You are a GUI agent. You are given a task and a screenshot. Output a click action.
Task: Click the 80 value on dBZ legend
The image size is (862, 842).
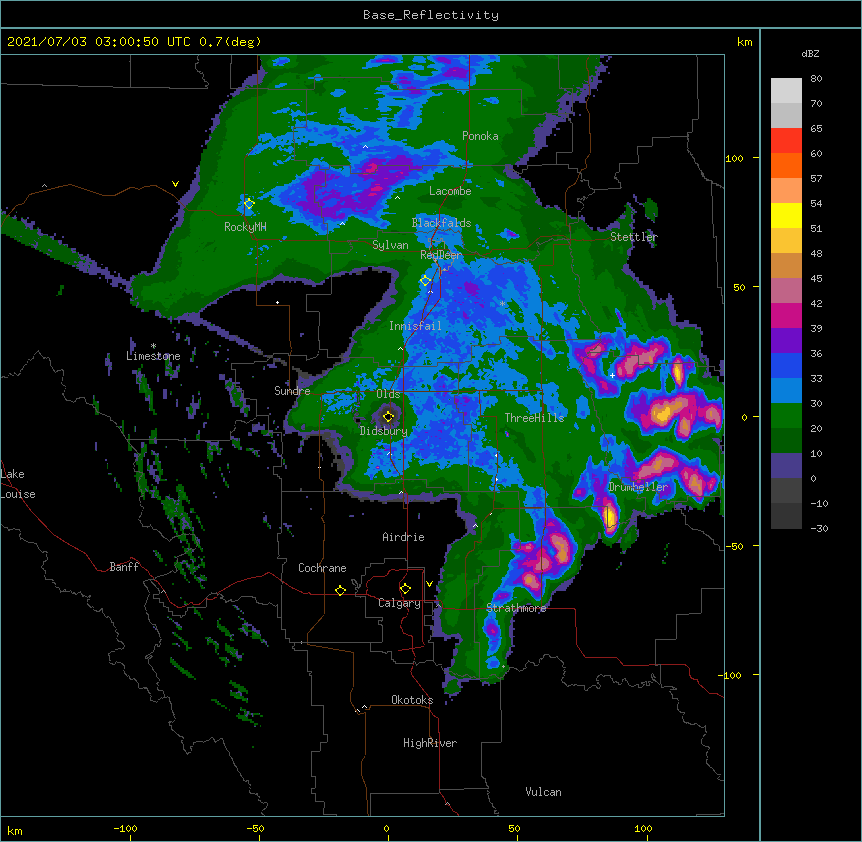tap(816, 79)
